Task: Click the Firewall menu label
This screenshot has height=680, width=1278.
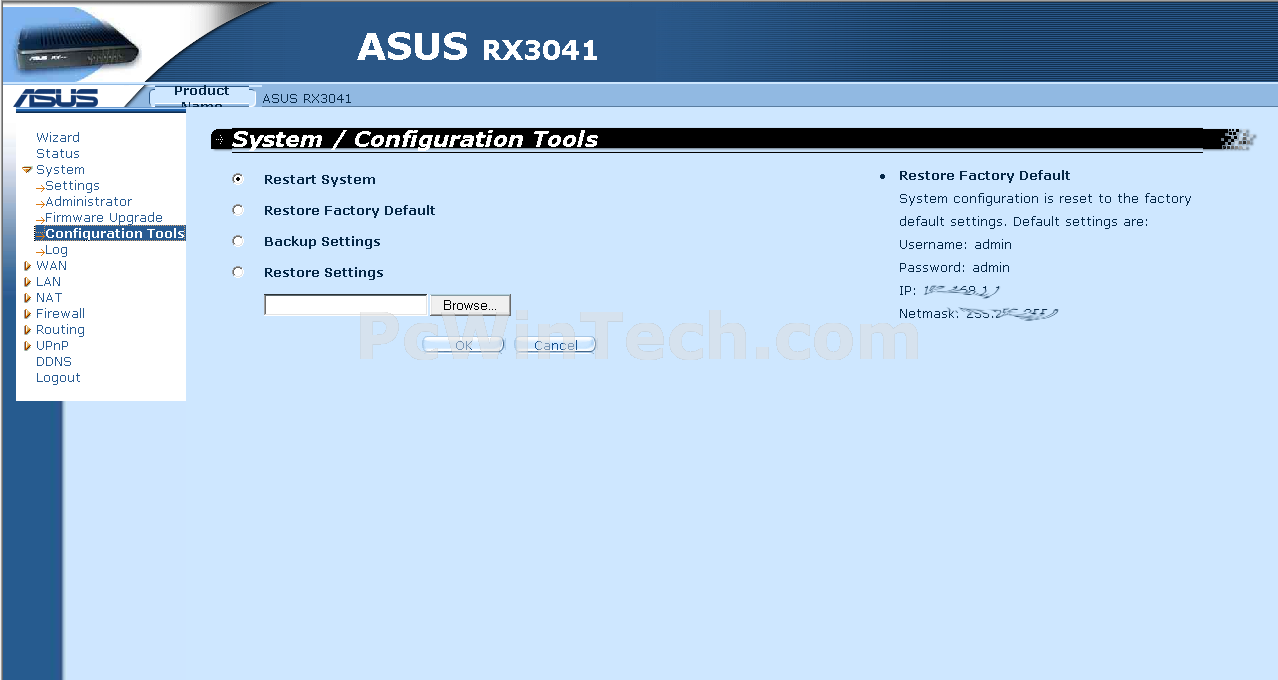Action: pyautogui.click(x=60, y=314)
